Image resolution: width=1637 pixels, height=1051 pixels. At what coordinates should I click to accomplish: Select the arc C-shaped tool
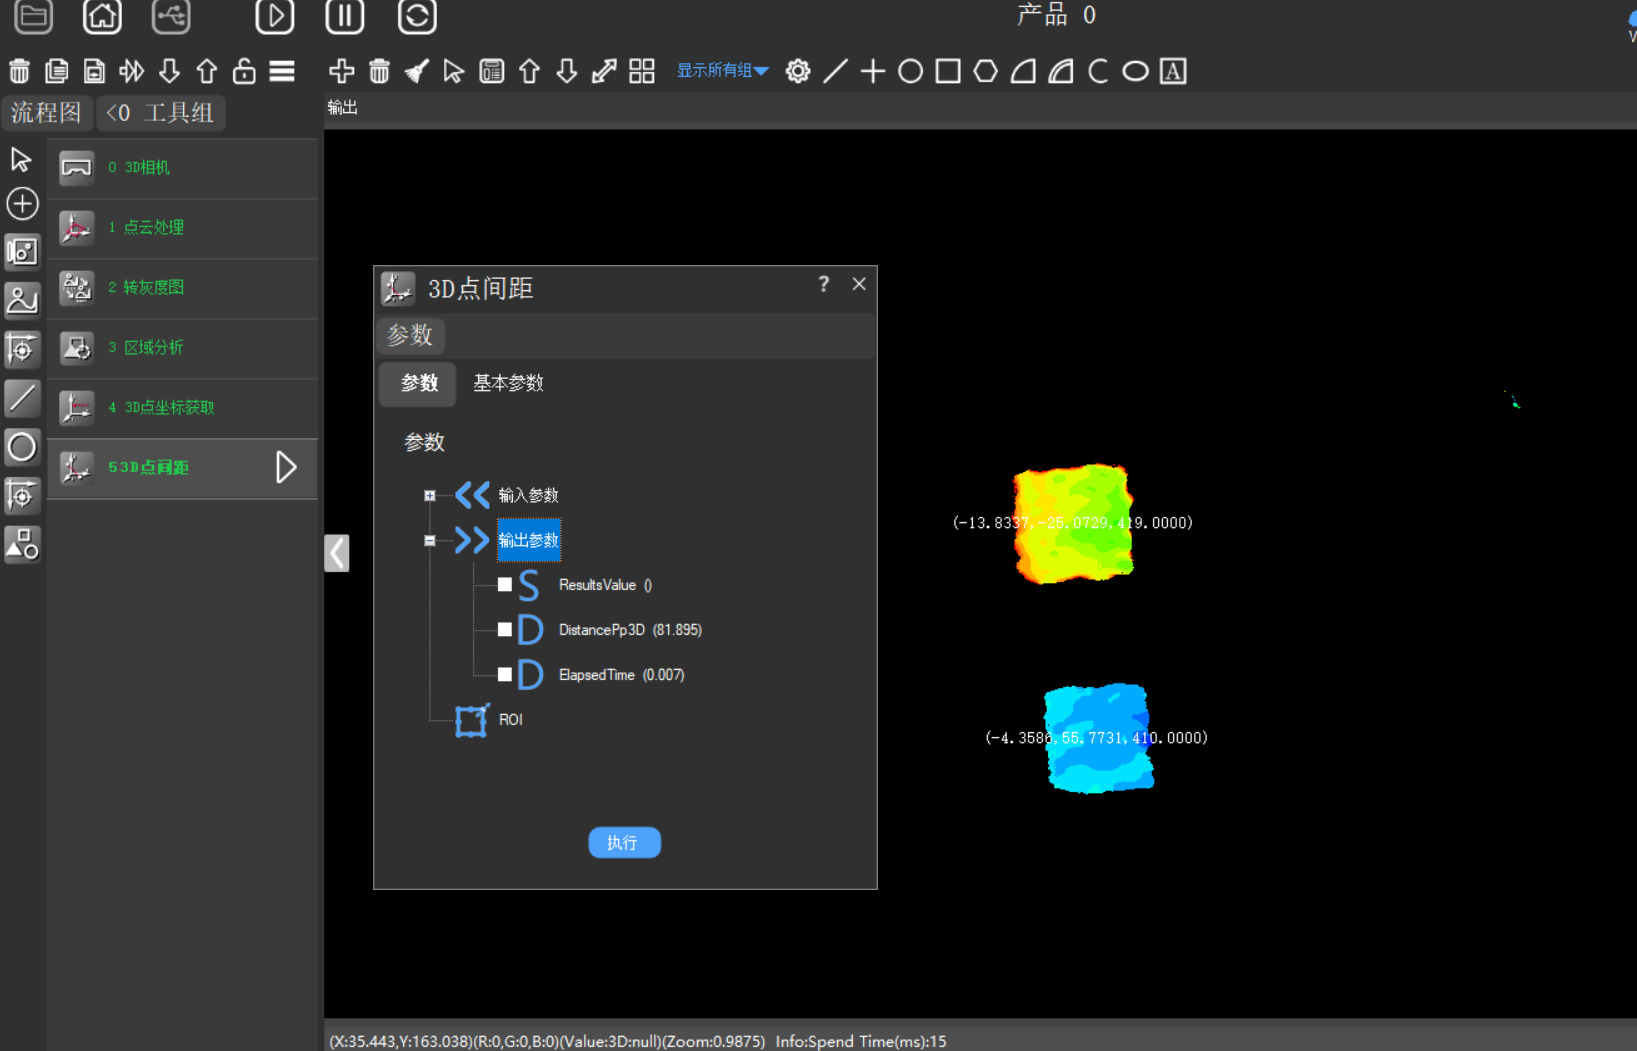tap(1098, 71)
